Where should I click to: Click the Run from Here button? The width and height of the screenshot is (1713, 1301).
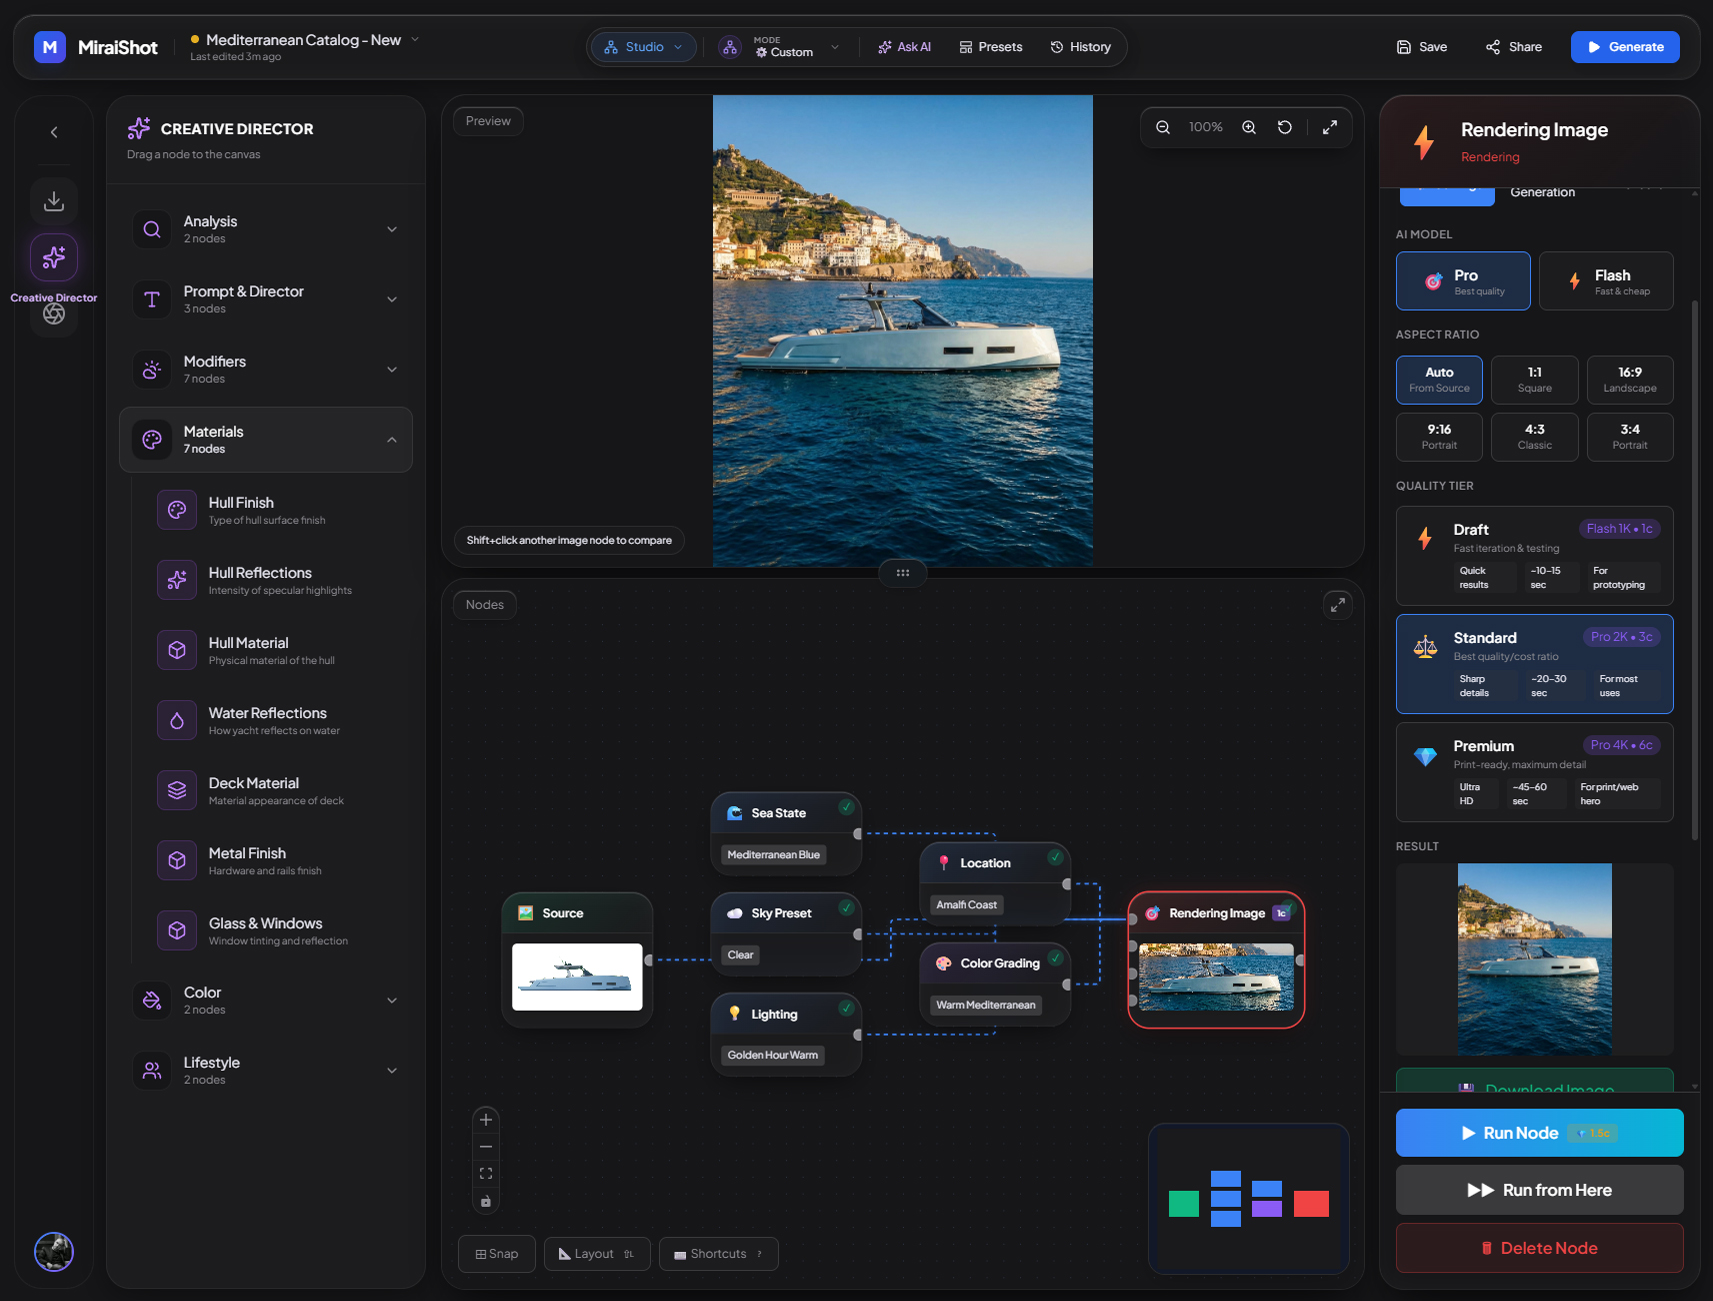[x=1538, y=1190]
